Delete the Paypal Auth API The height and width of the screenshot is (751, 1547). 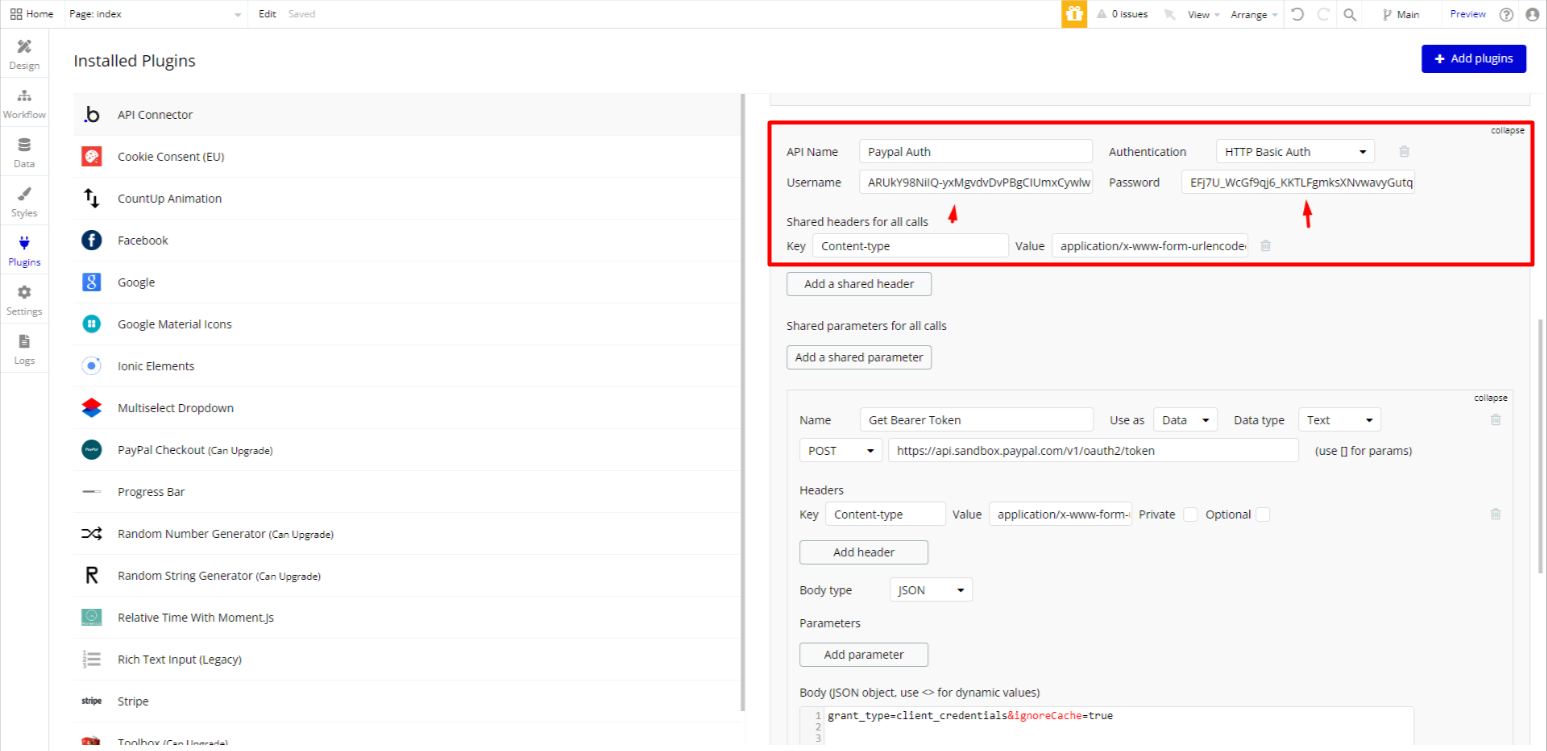(x=1404, y=152)
